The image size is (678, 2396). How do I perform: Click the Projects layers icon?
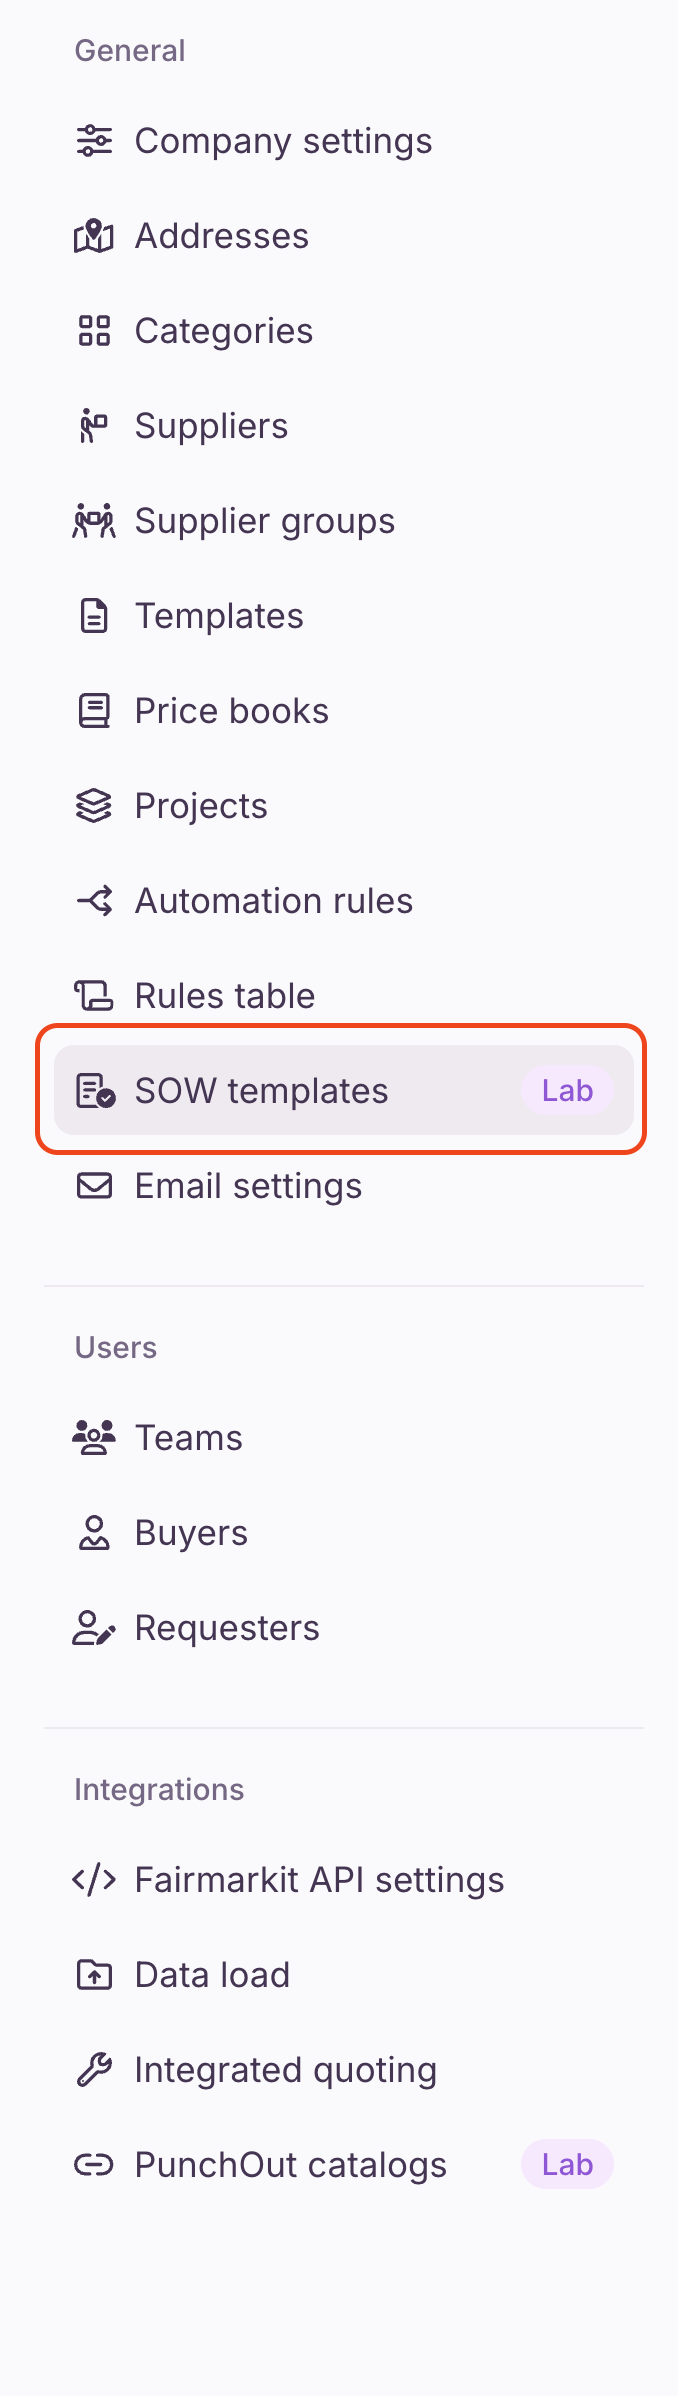coord(94,806)
